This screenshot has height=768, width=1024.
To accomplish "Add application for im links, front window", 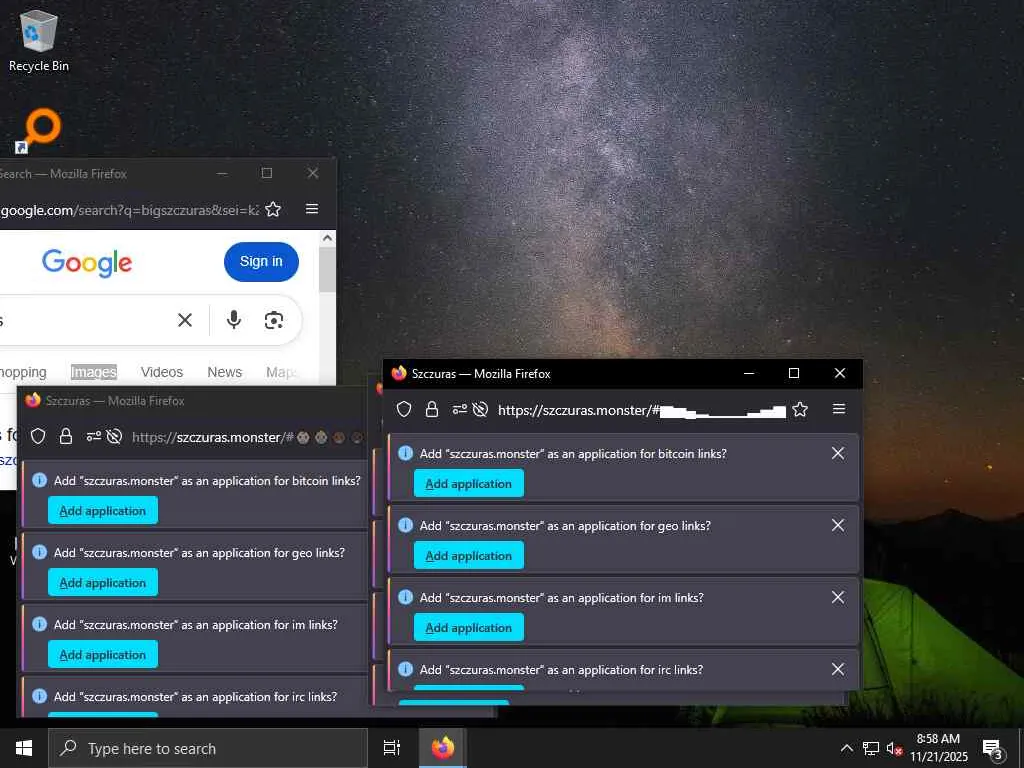I will coord(469,628).
